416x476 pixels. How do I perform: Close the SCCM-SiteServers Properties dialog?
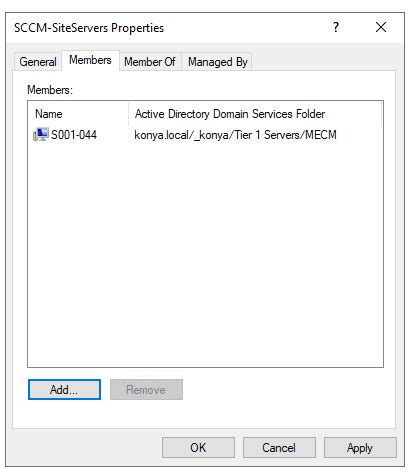click(x=381, y=27)
